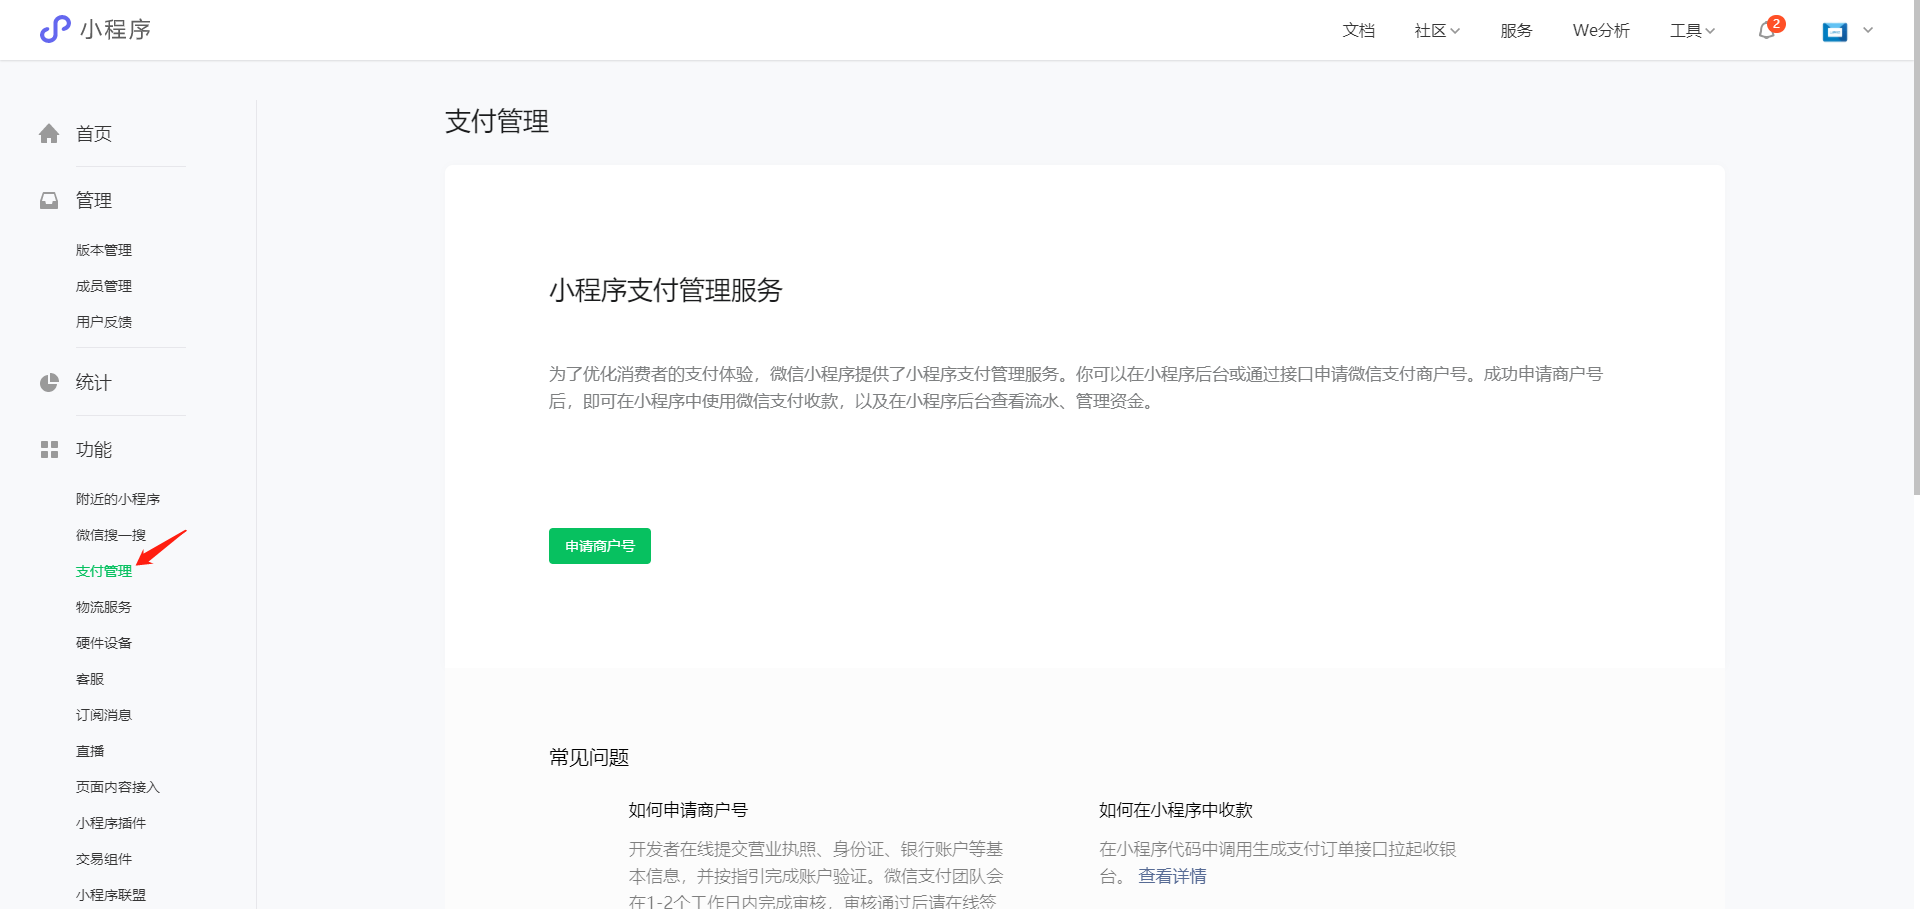
Task: Open 客服 in the sidebar
Action: point(90,679)
